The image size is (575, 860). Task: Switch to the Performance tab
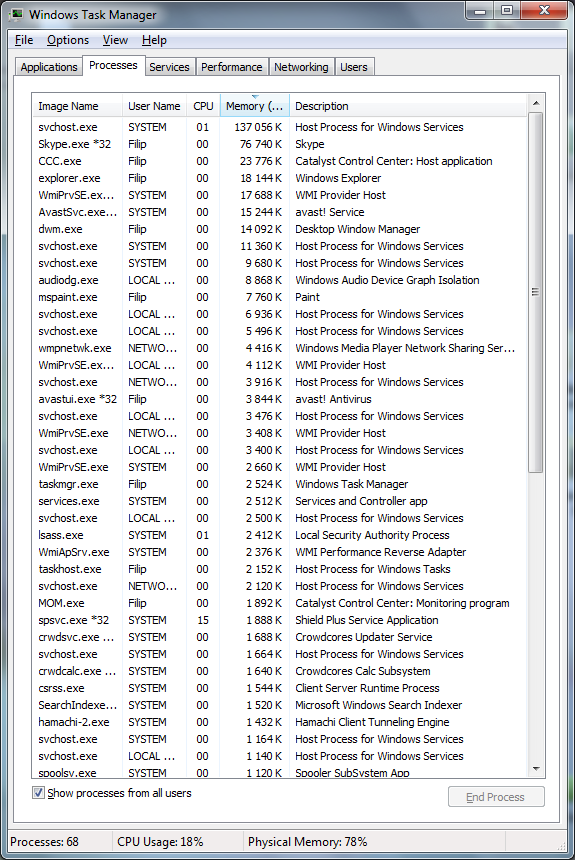pos(232,67)
